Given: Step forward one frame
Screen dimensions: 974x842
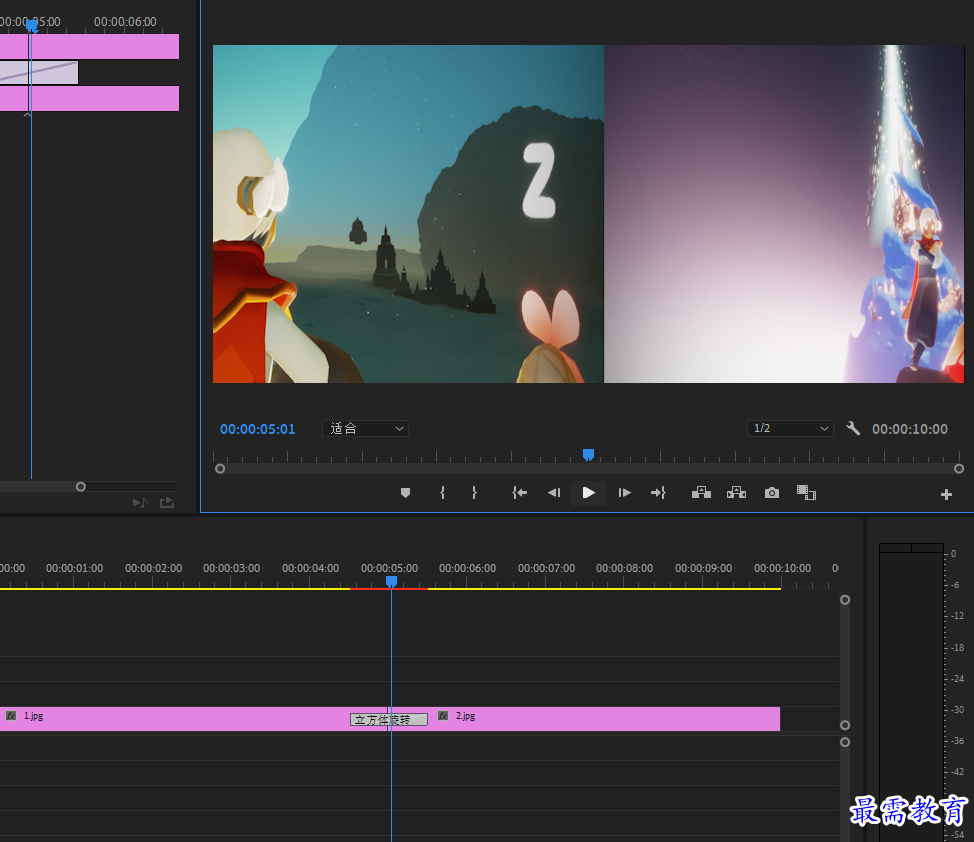Looking at the screenshot, I should 624,493.
